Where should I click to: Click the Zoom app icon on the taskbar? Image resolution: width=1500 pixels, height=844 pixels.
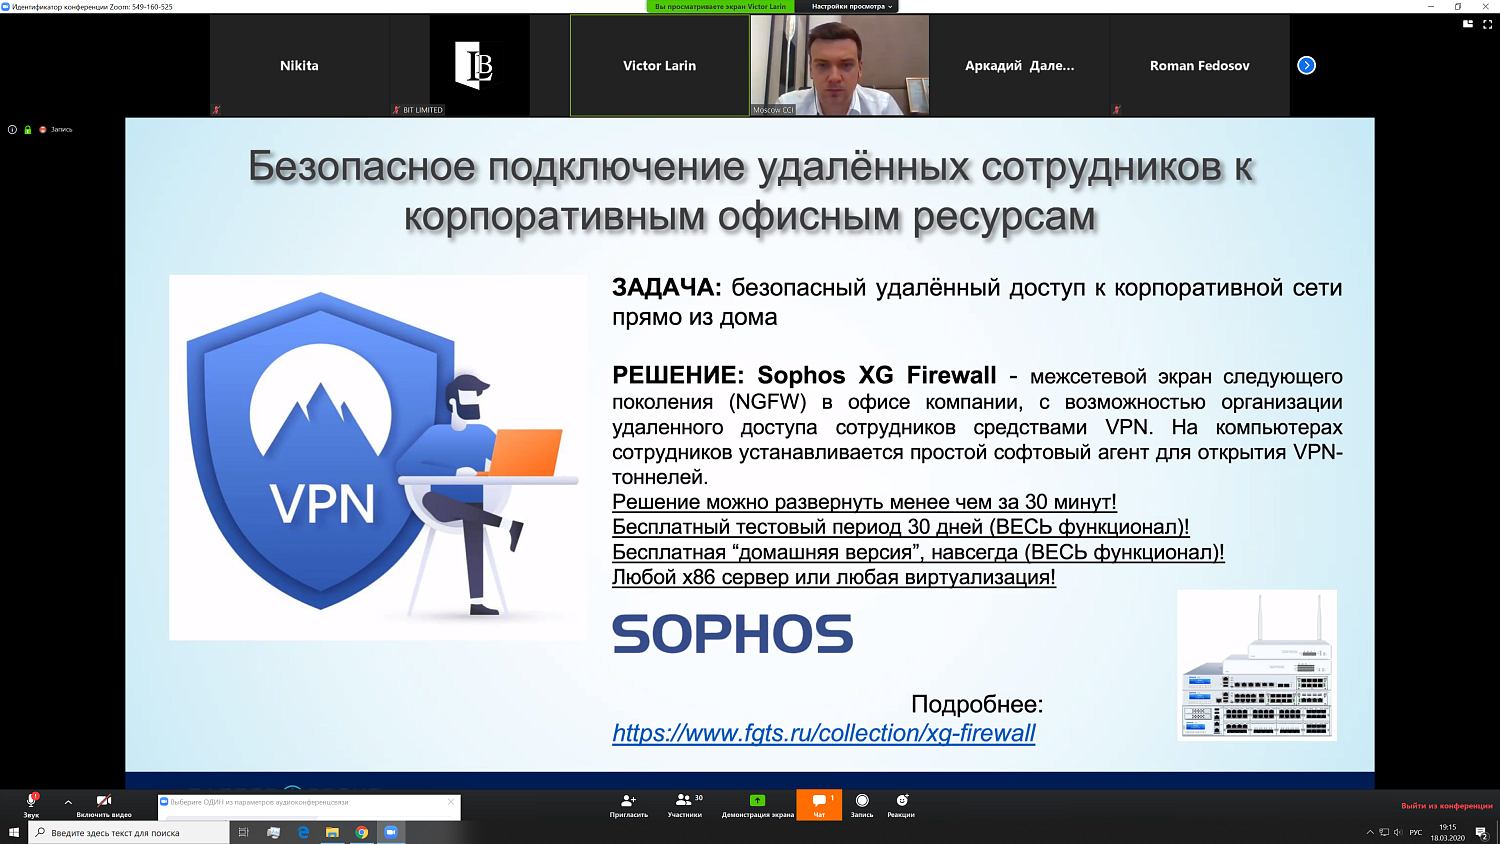391,832
